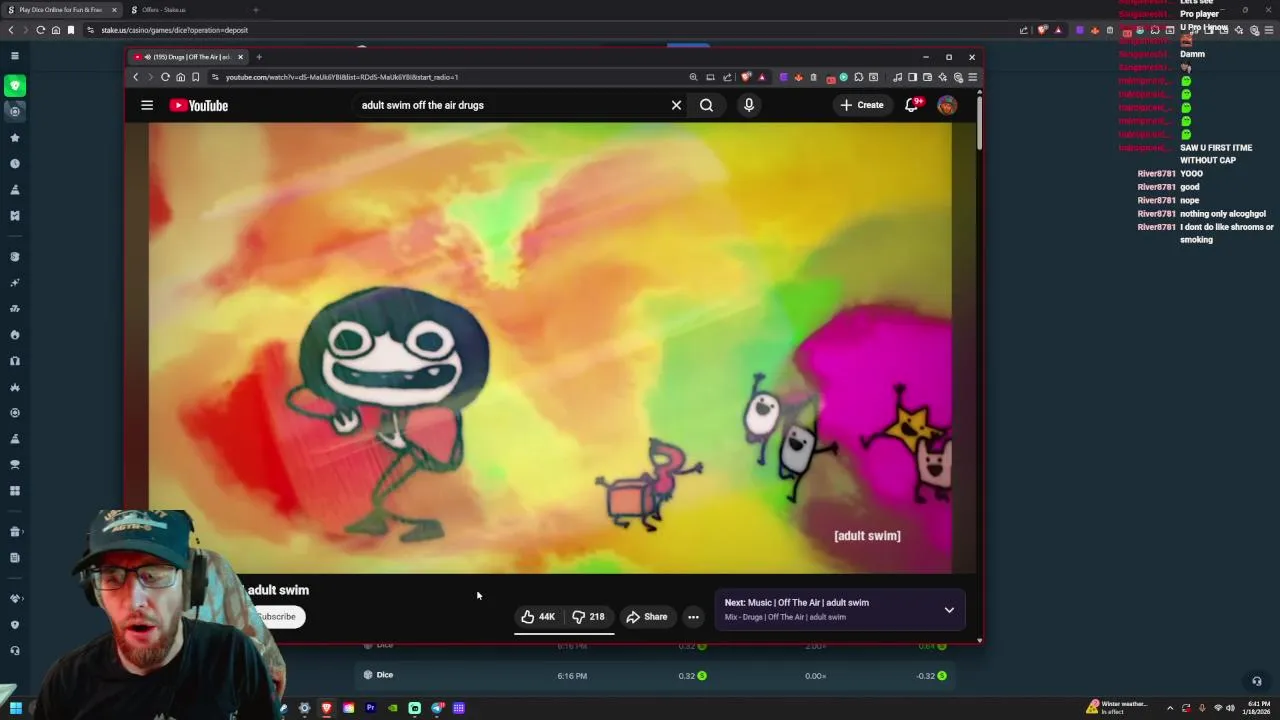
Task: Expand the Next: Music playlist panel
Action: click(x=949, y=609)
